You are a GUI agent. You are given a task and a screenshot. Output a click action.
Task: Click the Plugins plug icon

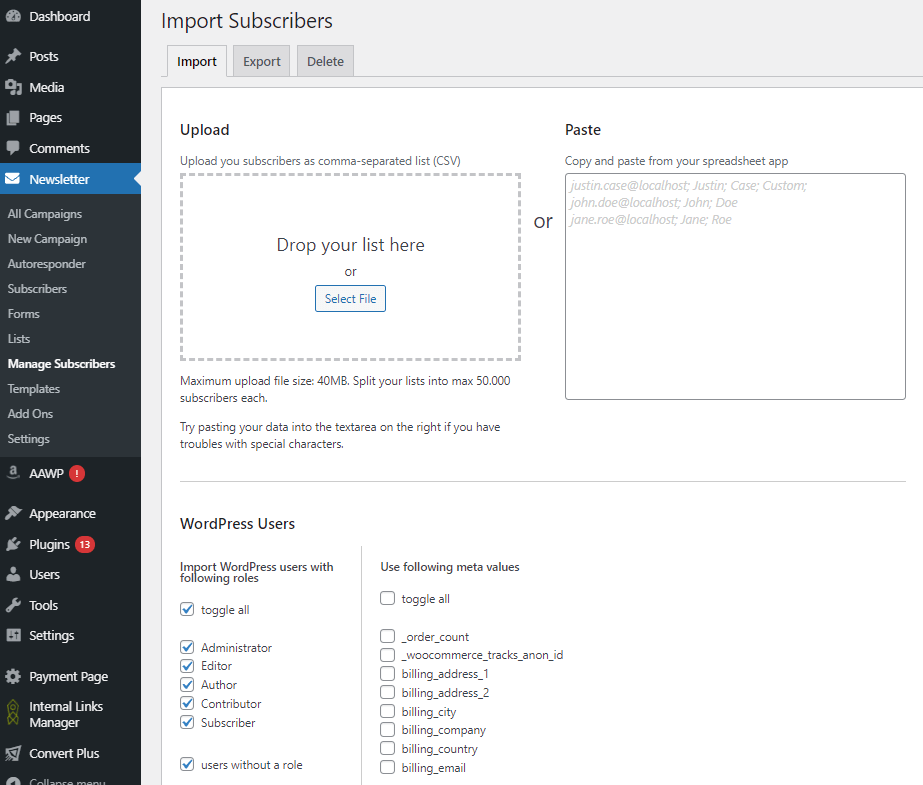click(13, 545)
